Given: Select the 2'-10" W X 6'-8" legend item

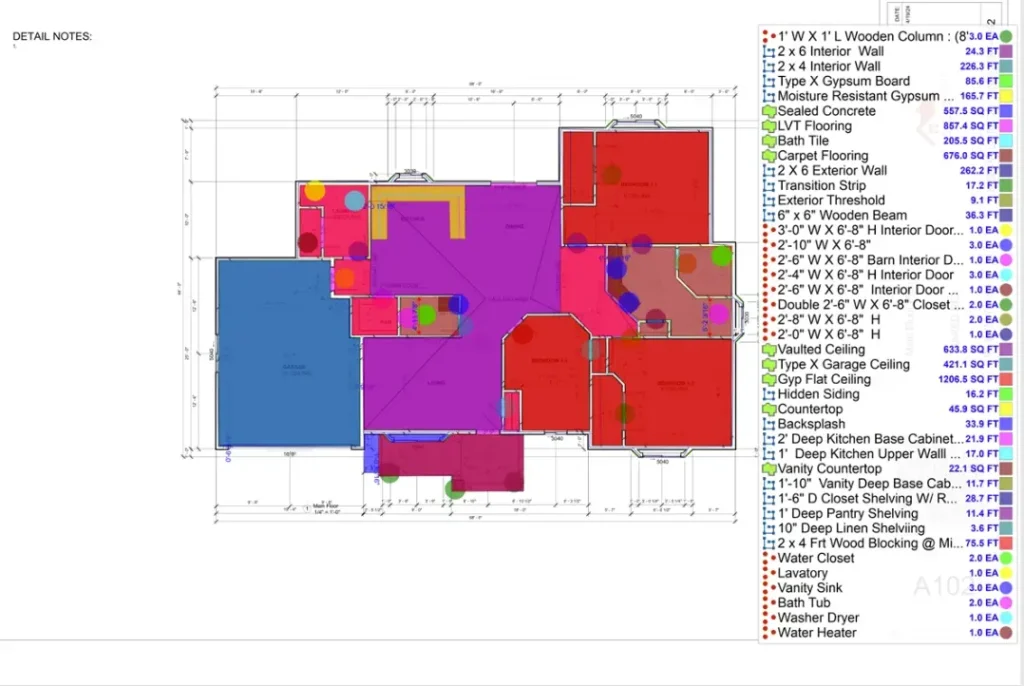Looking at the screenshot, I should point(888,245).
